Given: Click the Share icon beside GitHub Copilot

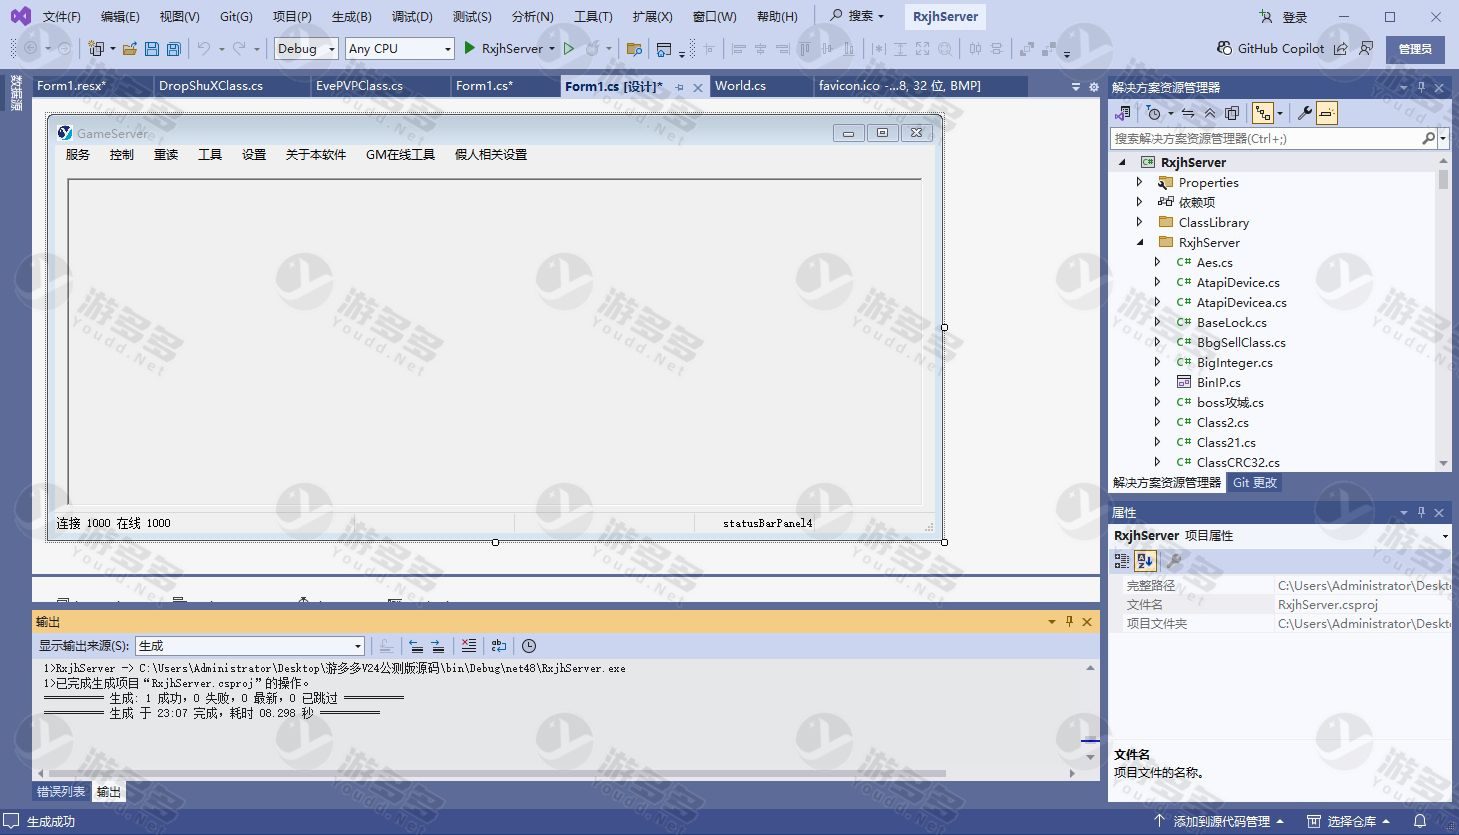Looking at the screenshot, I should 1340,48.
